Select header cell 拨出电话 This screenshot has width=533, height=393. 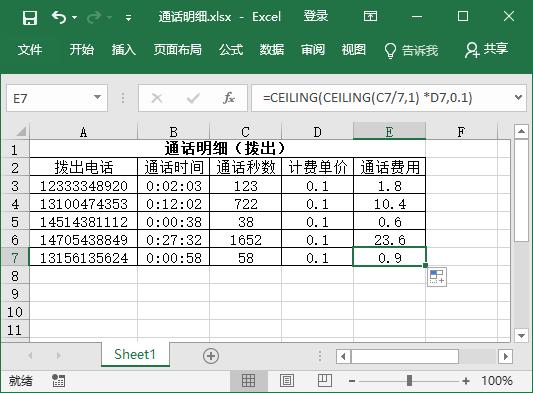click(83, 167)
